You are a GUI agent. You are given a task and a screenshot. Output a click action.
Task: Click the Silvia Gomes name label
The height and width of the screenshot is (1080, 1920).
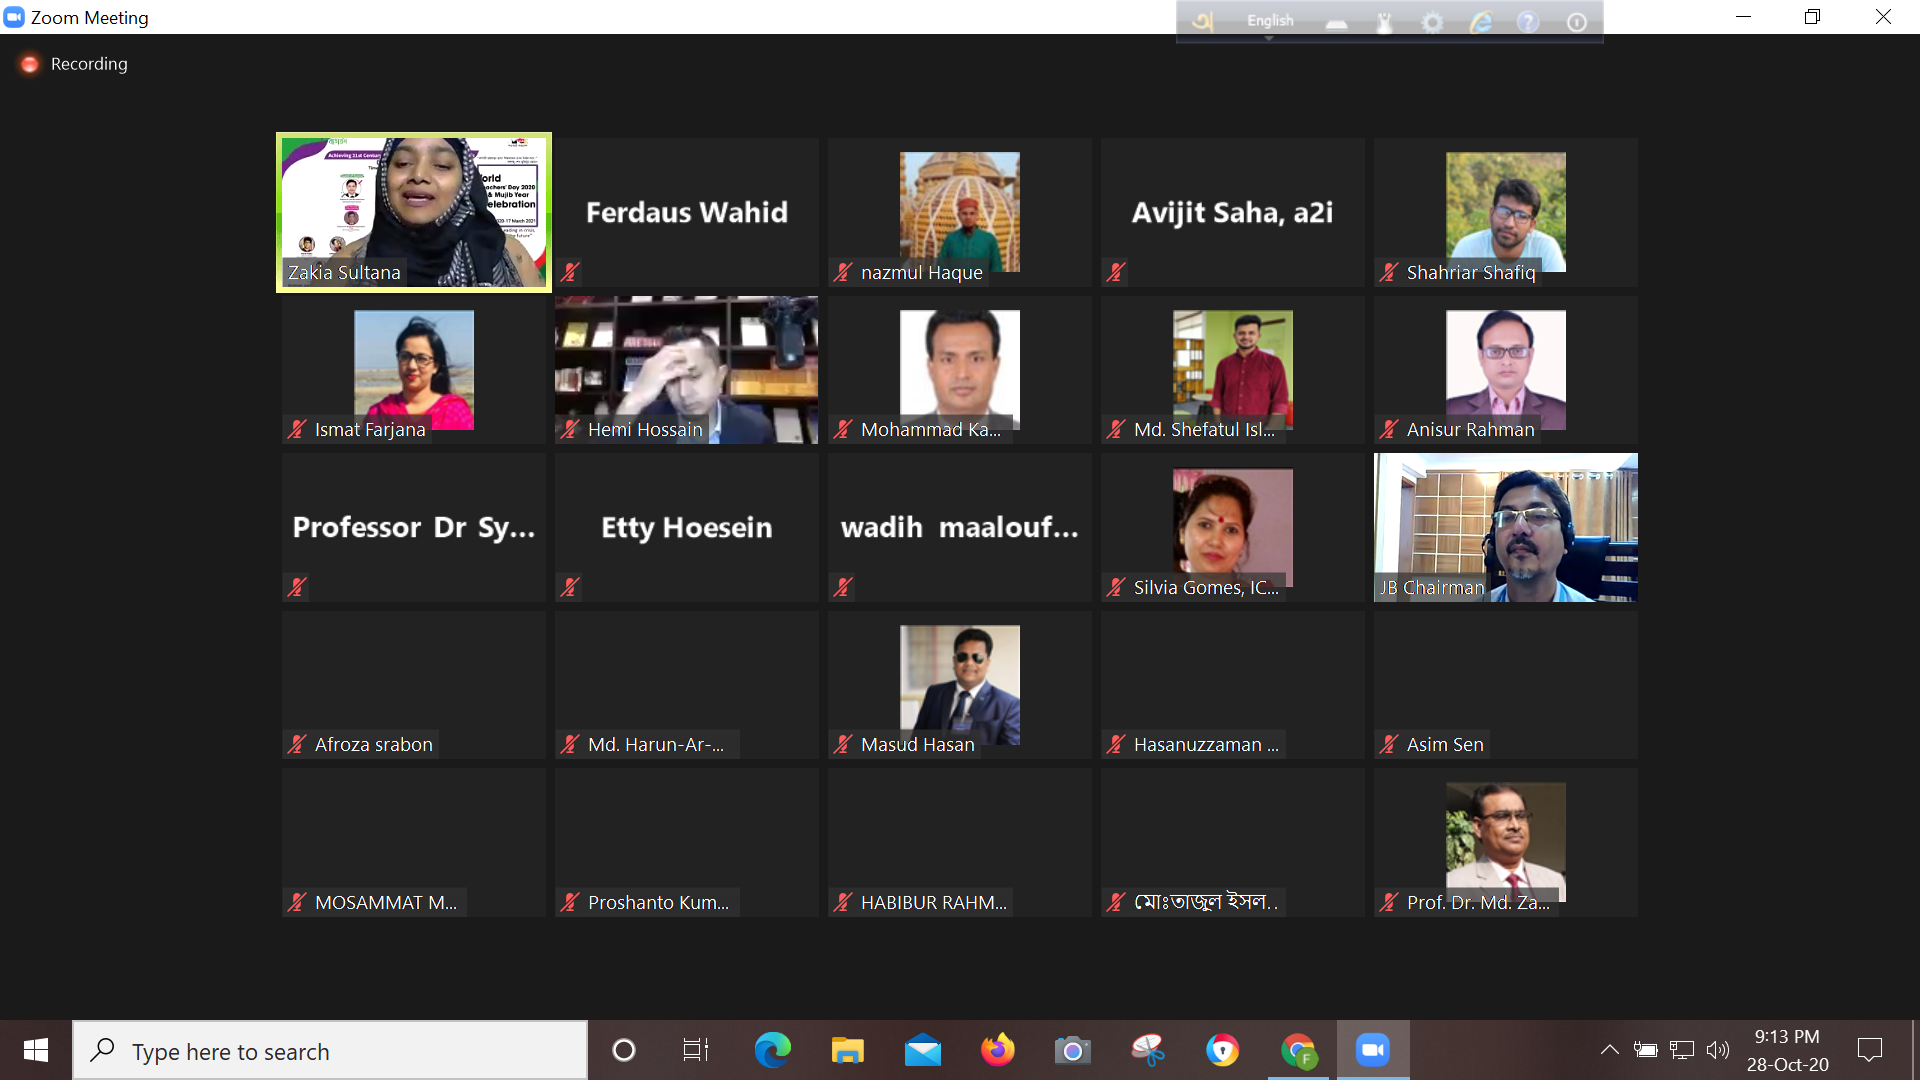point(1206,587)
